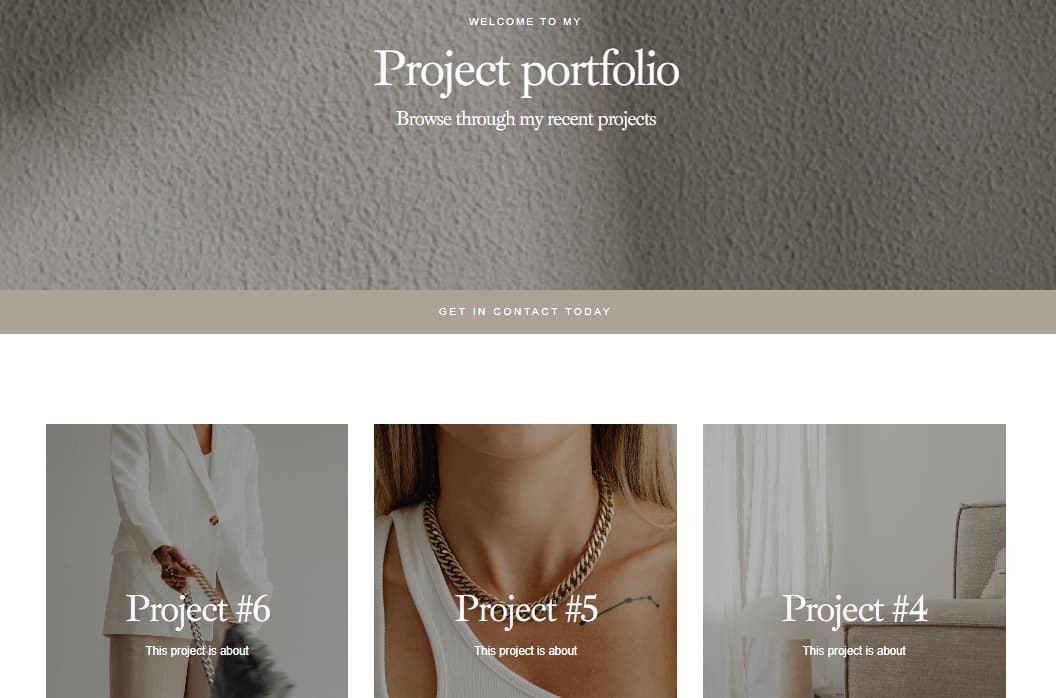1056x698 pixels.
Task: Click the textured wall hero background
Action: pos(202,202)
